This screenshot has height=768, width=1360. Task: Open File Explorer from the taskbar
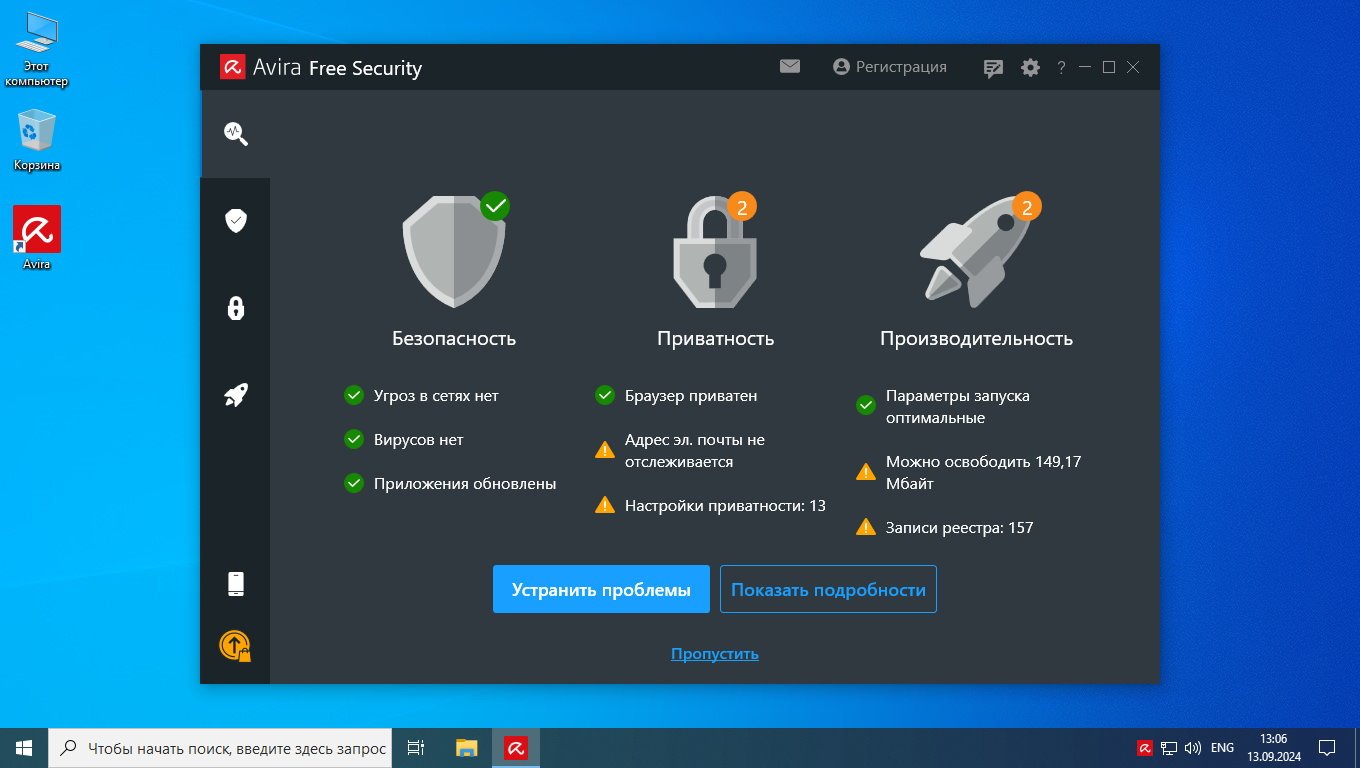point(467,748)
